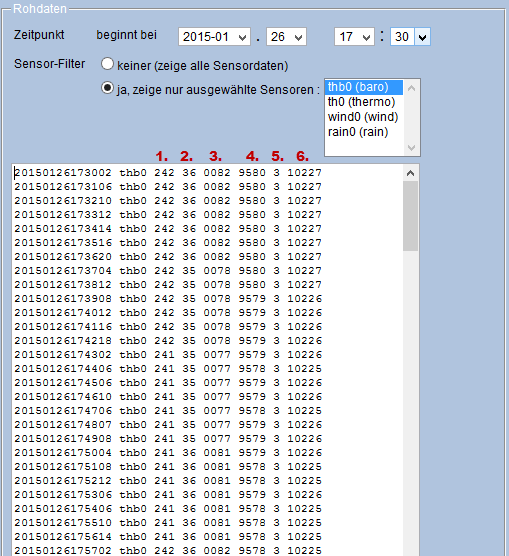509x556 pixels.
Task: Select thb0 (baro) in the sensor list
Action: tap(364, 87)
